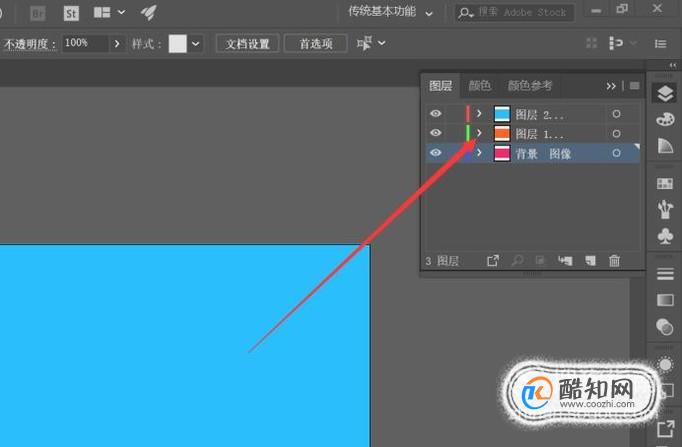
Task: Click the 样式 graphic style swatch
Action: [177, 43]
